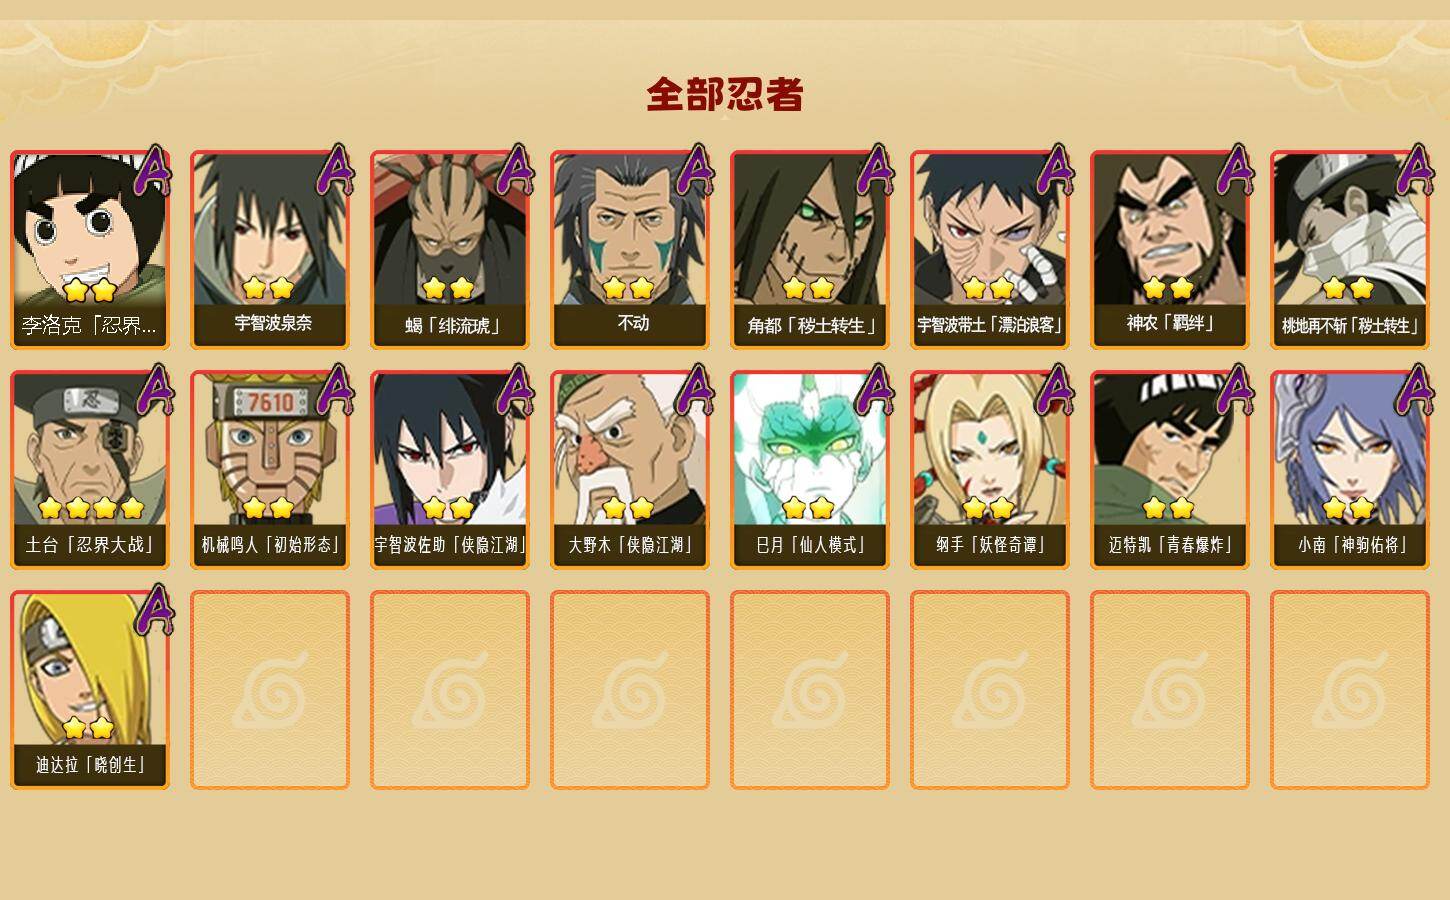The height and width of the screenshot is (900, 1450).
Task: Select the 李洛克「忍界...」ninja card
Action: pyautogui.click(x=90, y=250)
